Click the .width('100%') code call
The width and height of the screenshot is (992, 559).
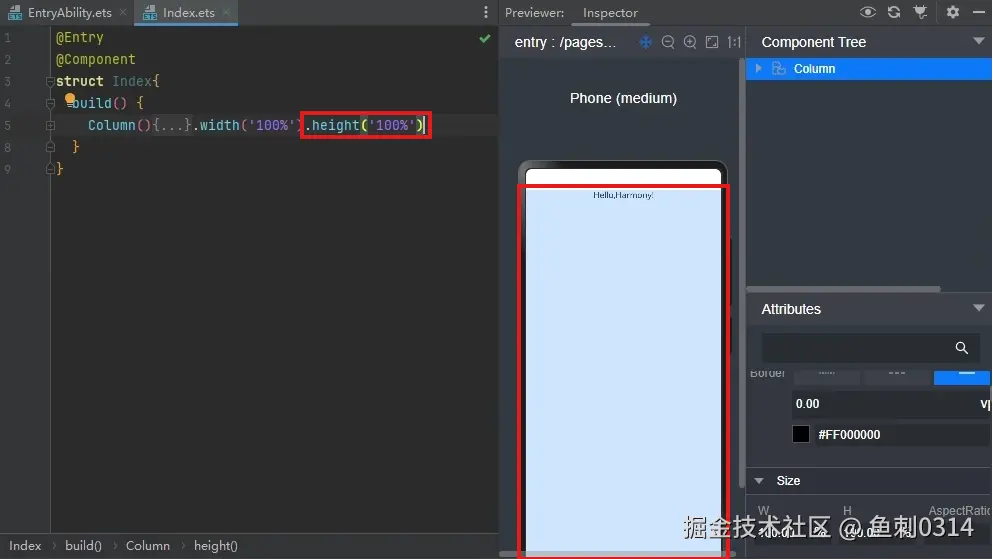[247, 125]
